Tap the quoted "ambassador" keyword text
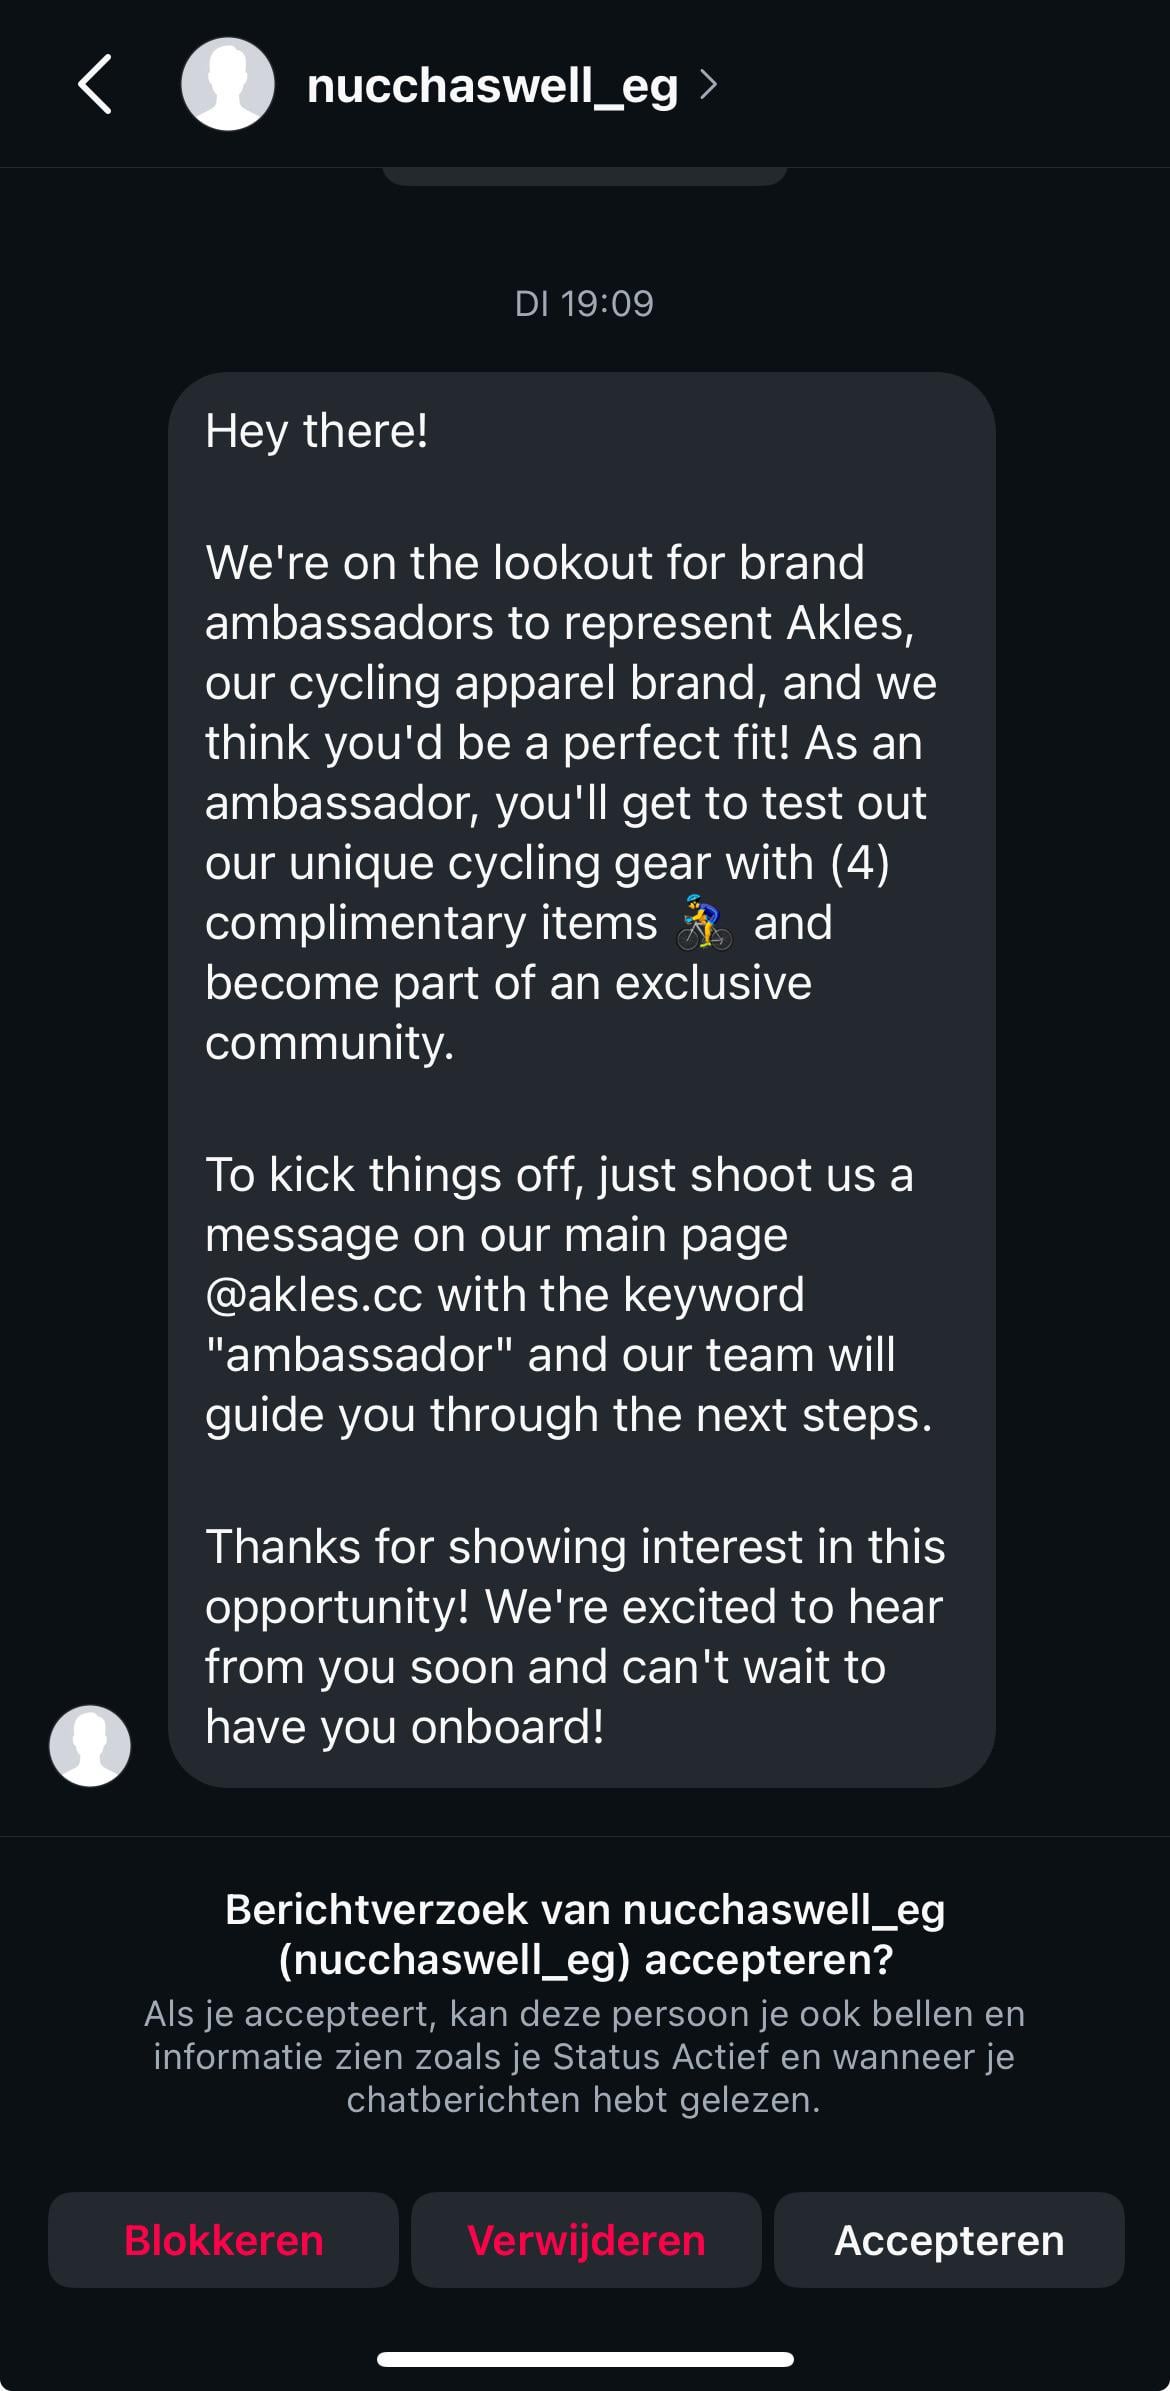Screen dimensions: 1170x2391 [359, 1354]
